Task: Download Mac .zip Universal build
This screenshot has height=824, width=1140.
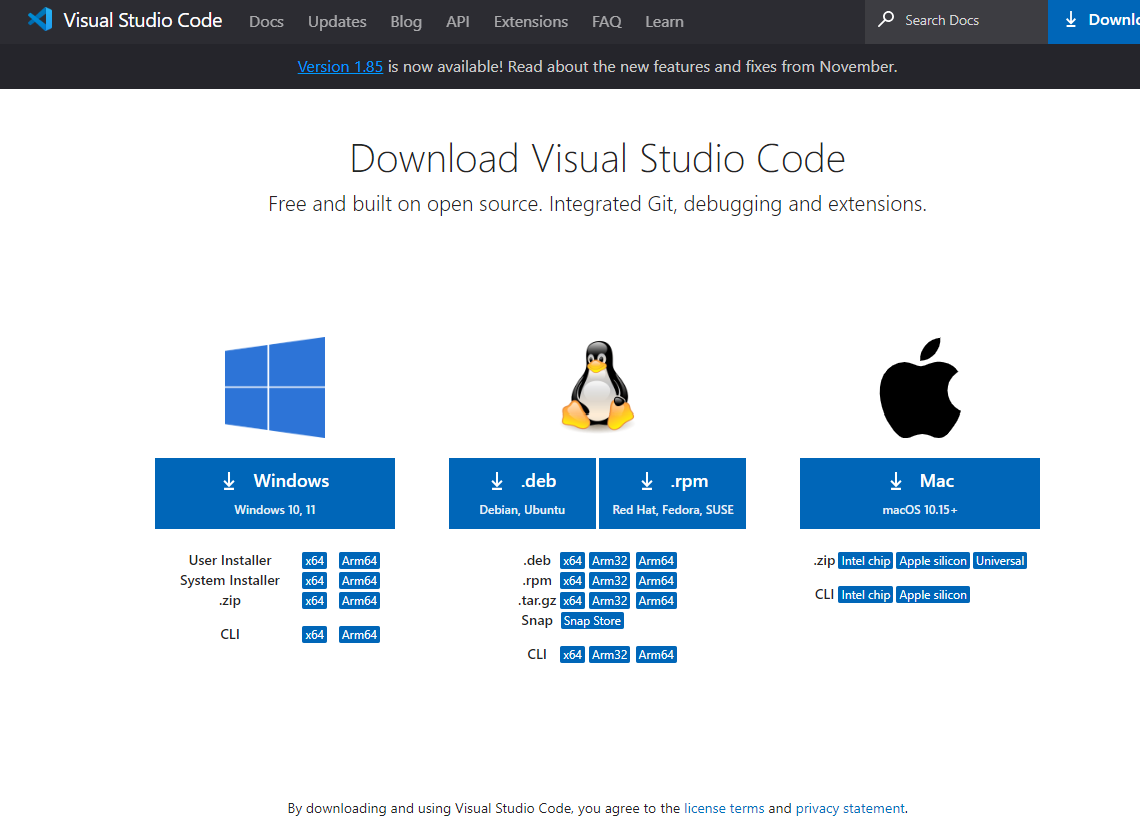Action: click(x=1000, y=561)
